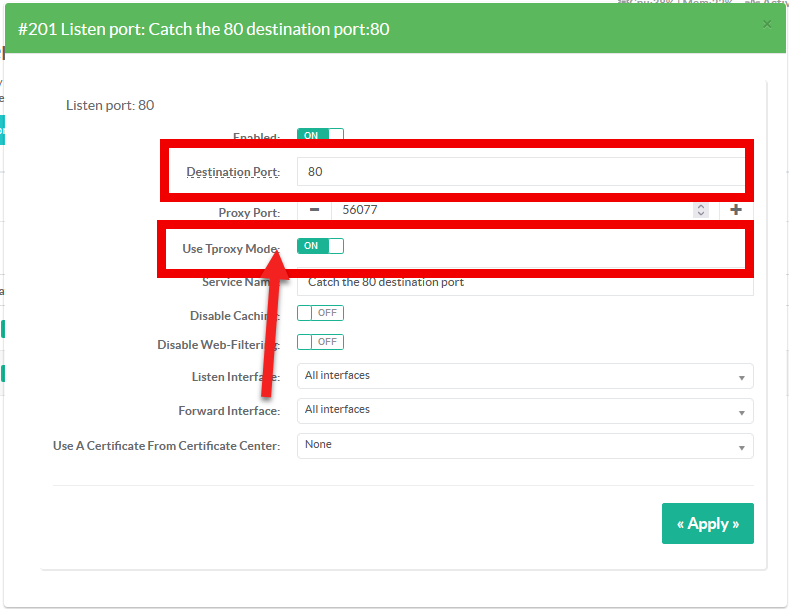Open the Certificate Center certificate dropdown

(524, 445)
